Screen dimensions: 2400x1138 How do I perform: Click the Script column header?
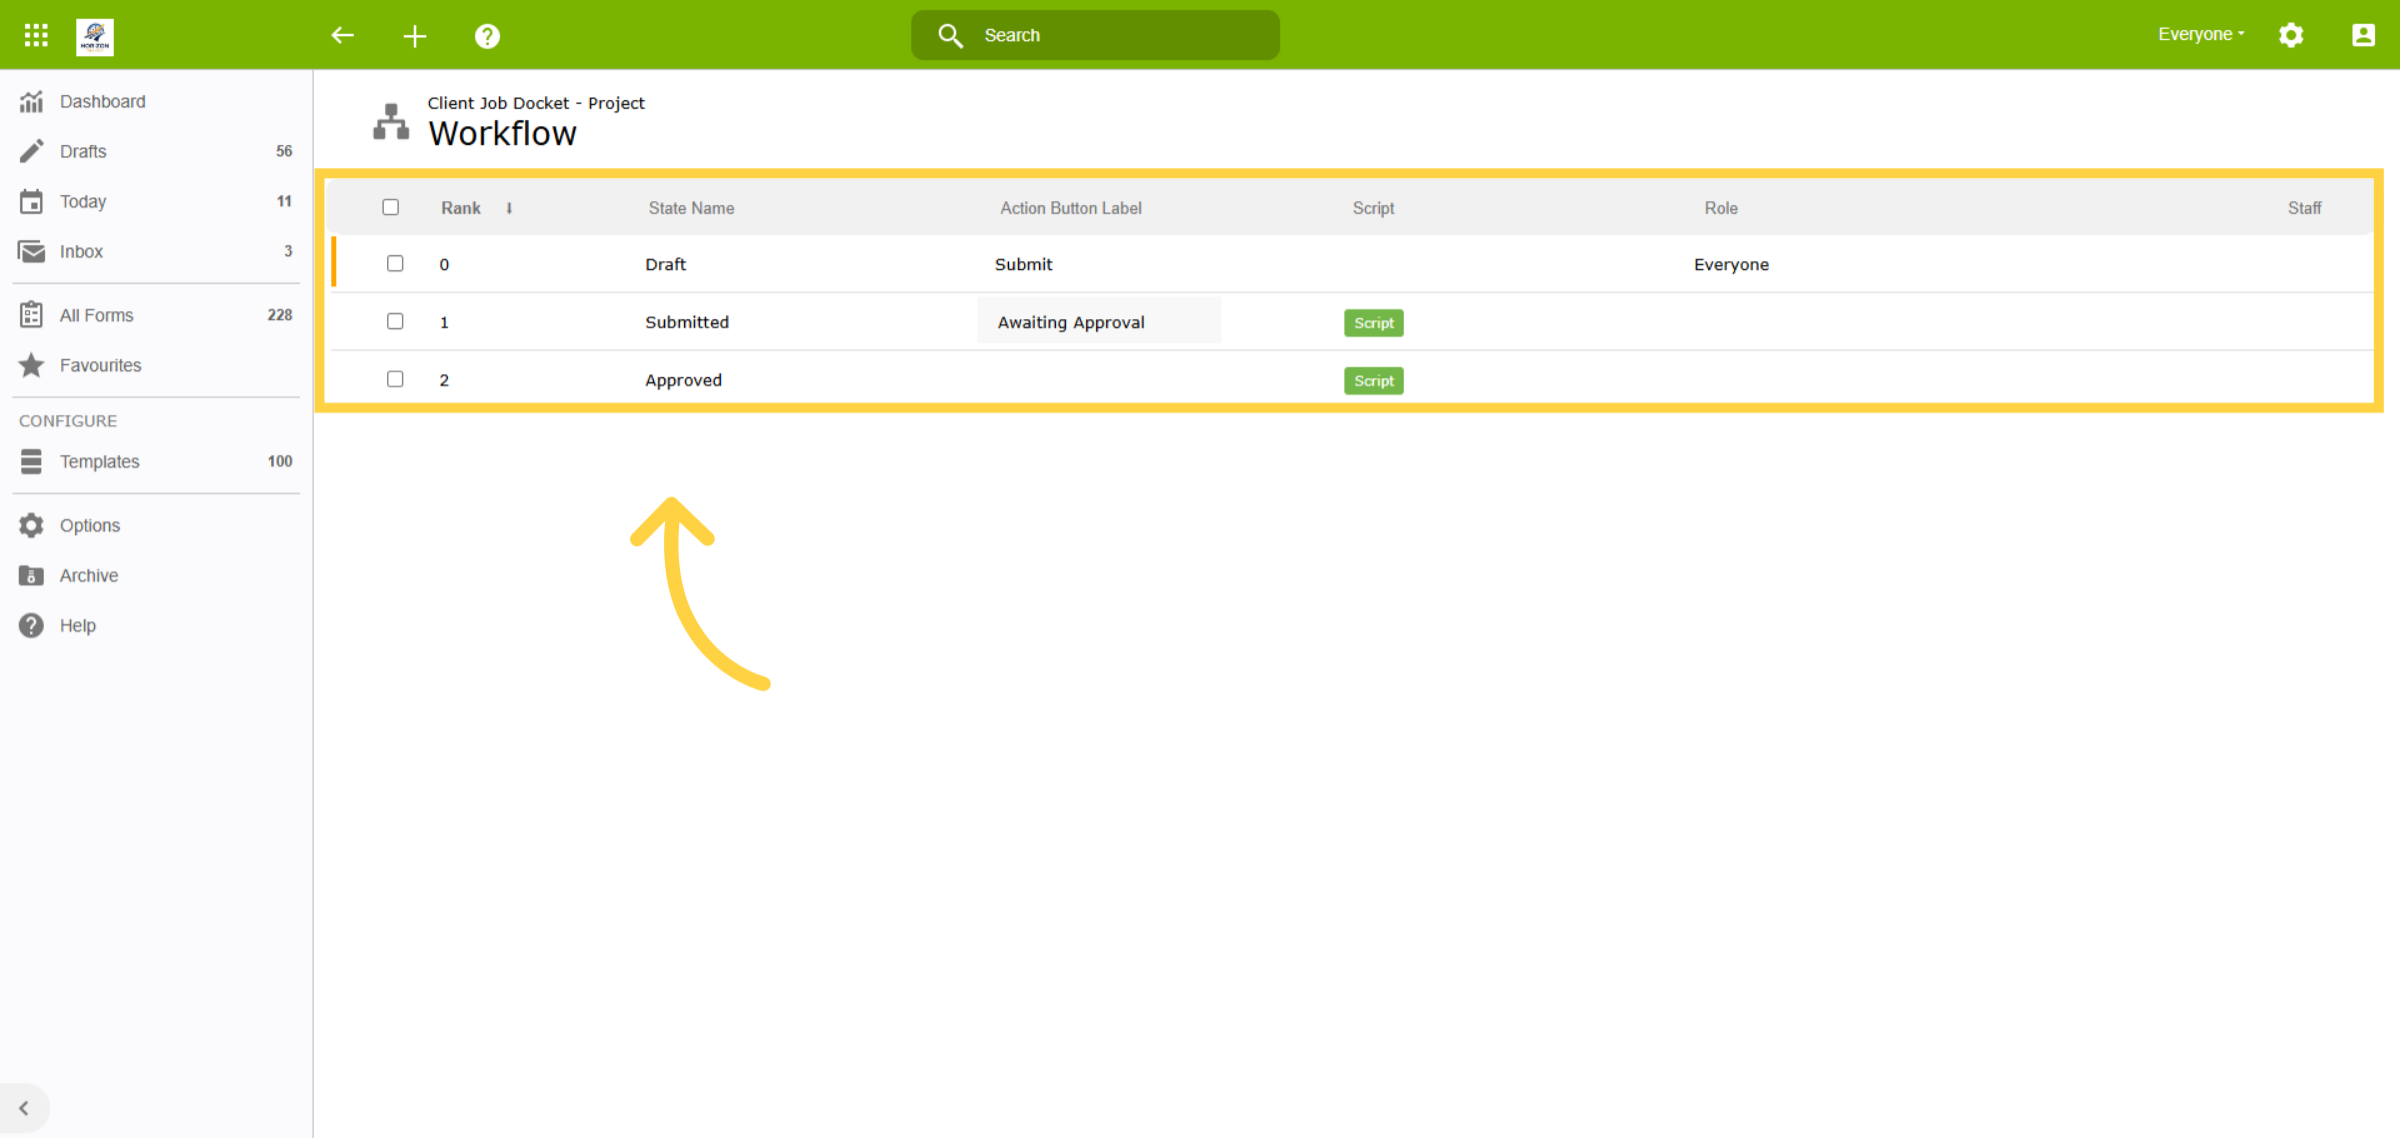pos(1373,208)
